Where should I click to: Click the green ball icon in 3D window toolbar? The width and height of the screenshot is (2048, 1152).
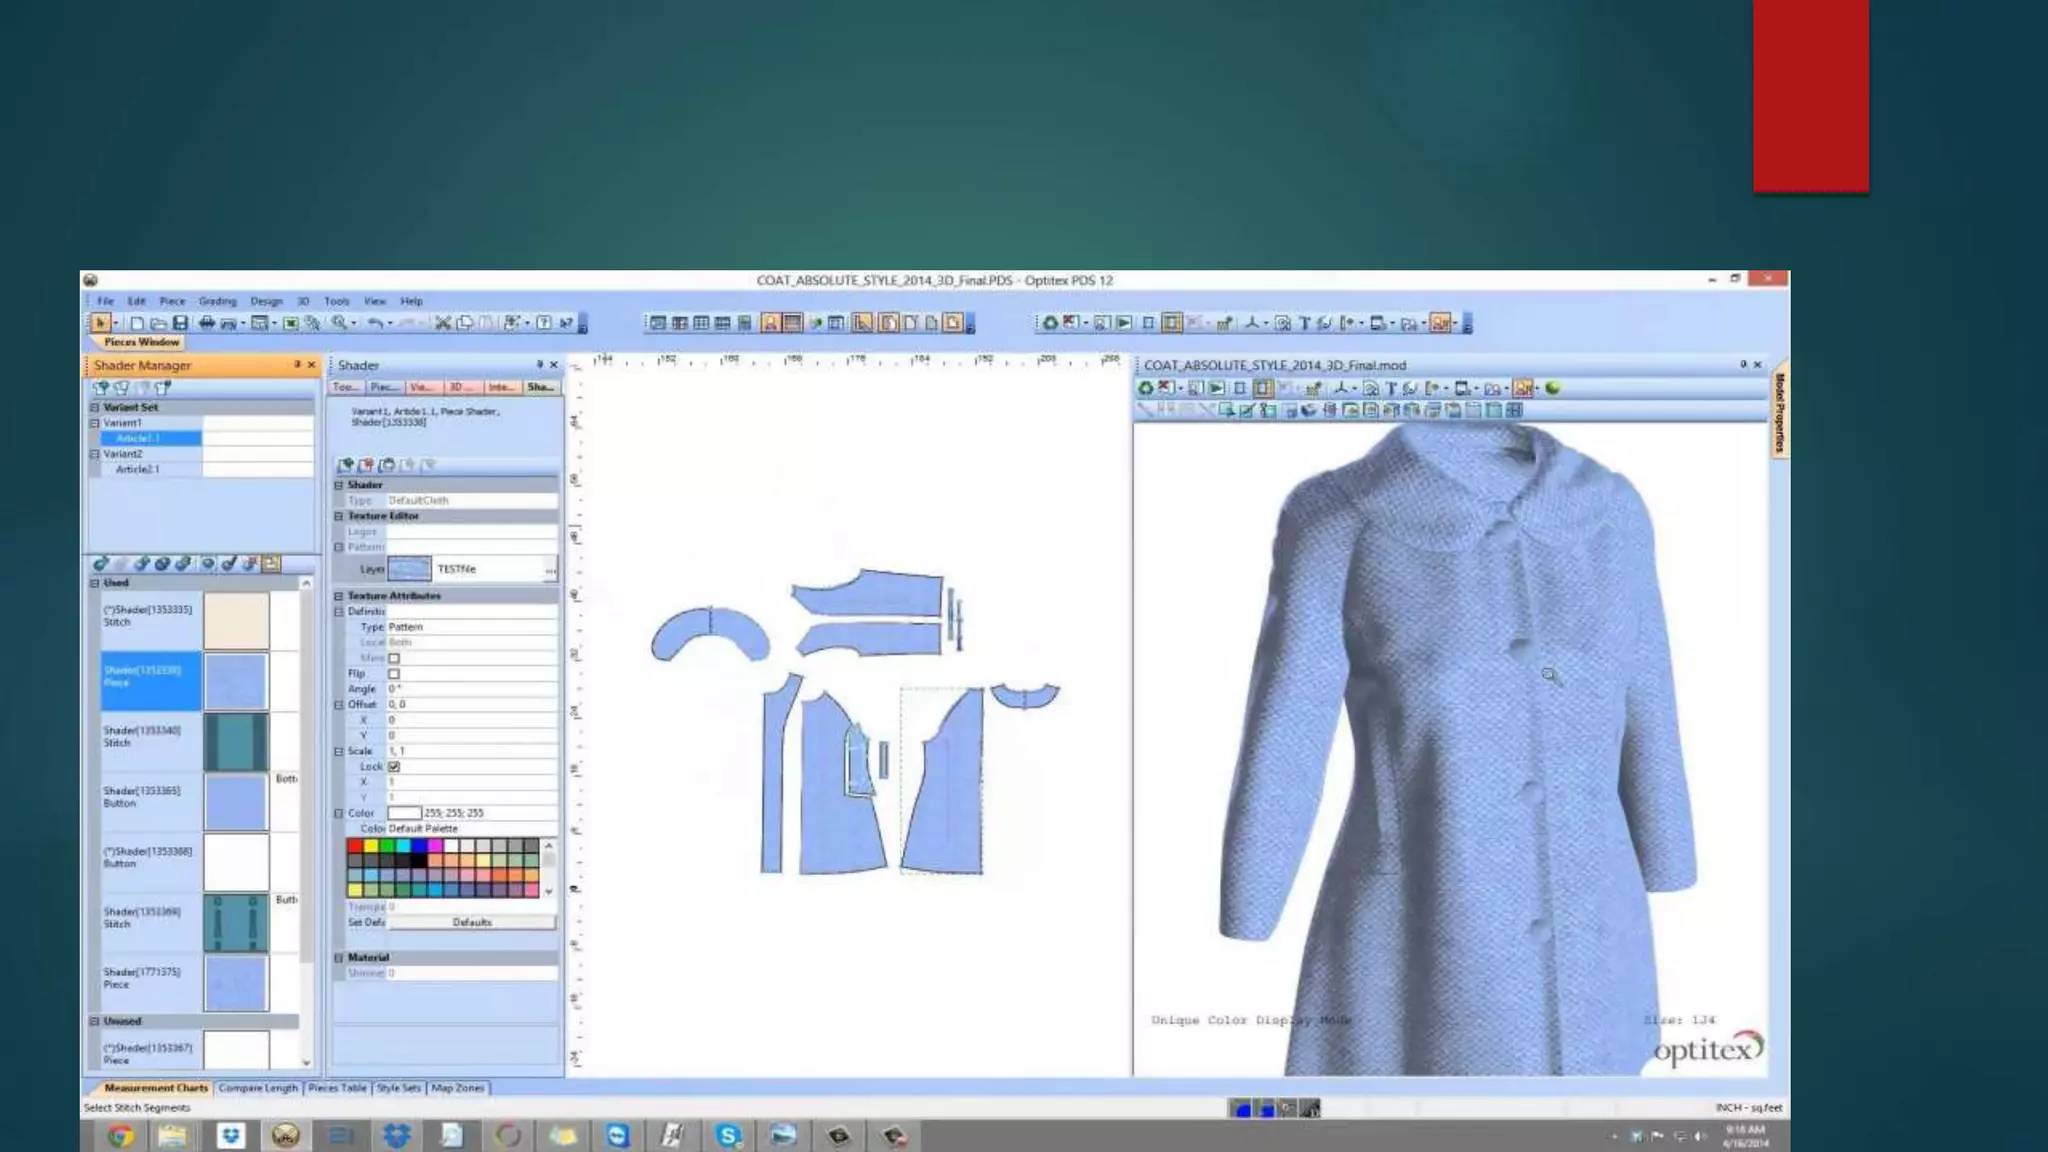pyautogui.click(x=1552, y=388)
